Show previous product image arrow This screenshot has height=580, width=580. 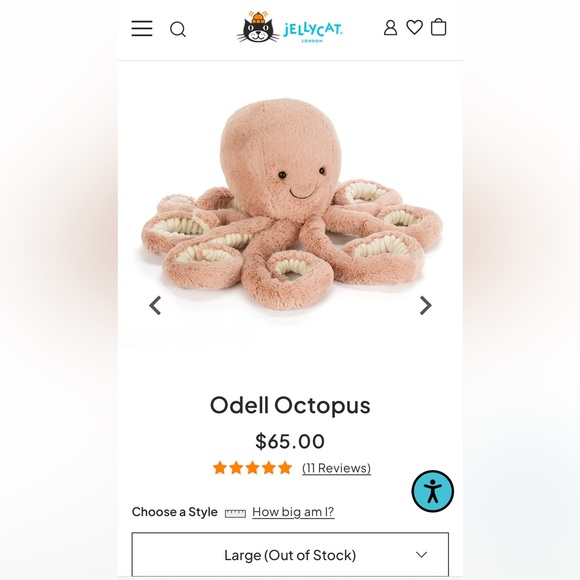coord(155,306)
